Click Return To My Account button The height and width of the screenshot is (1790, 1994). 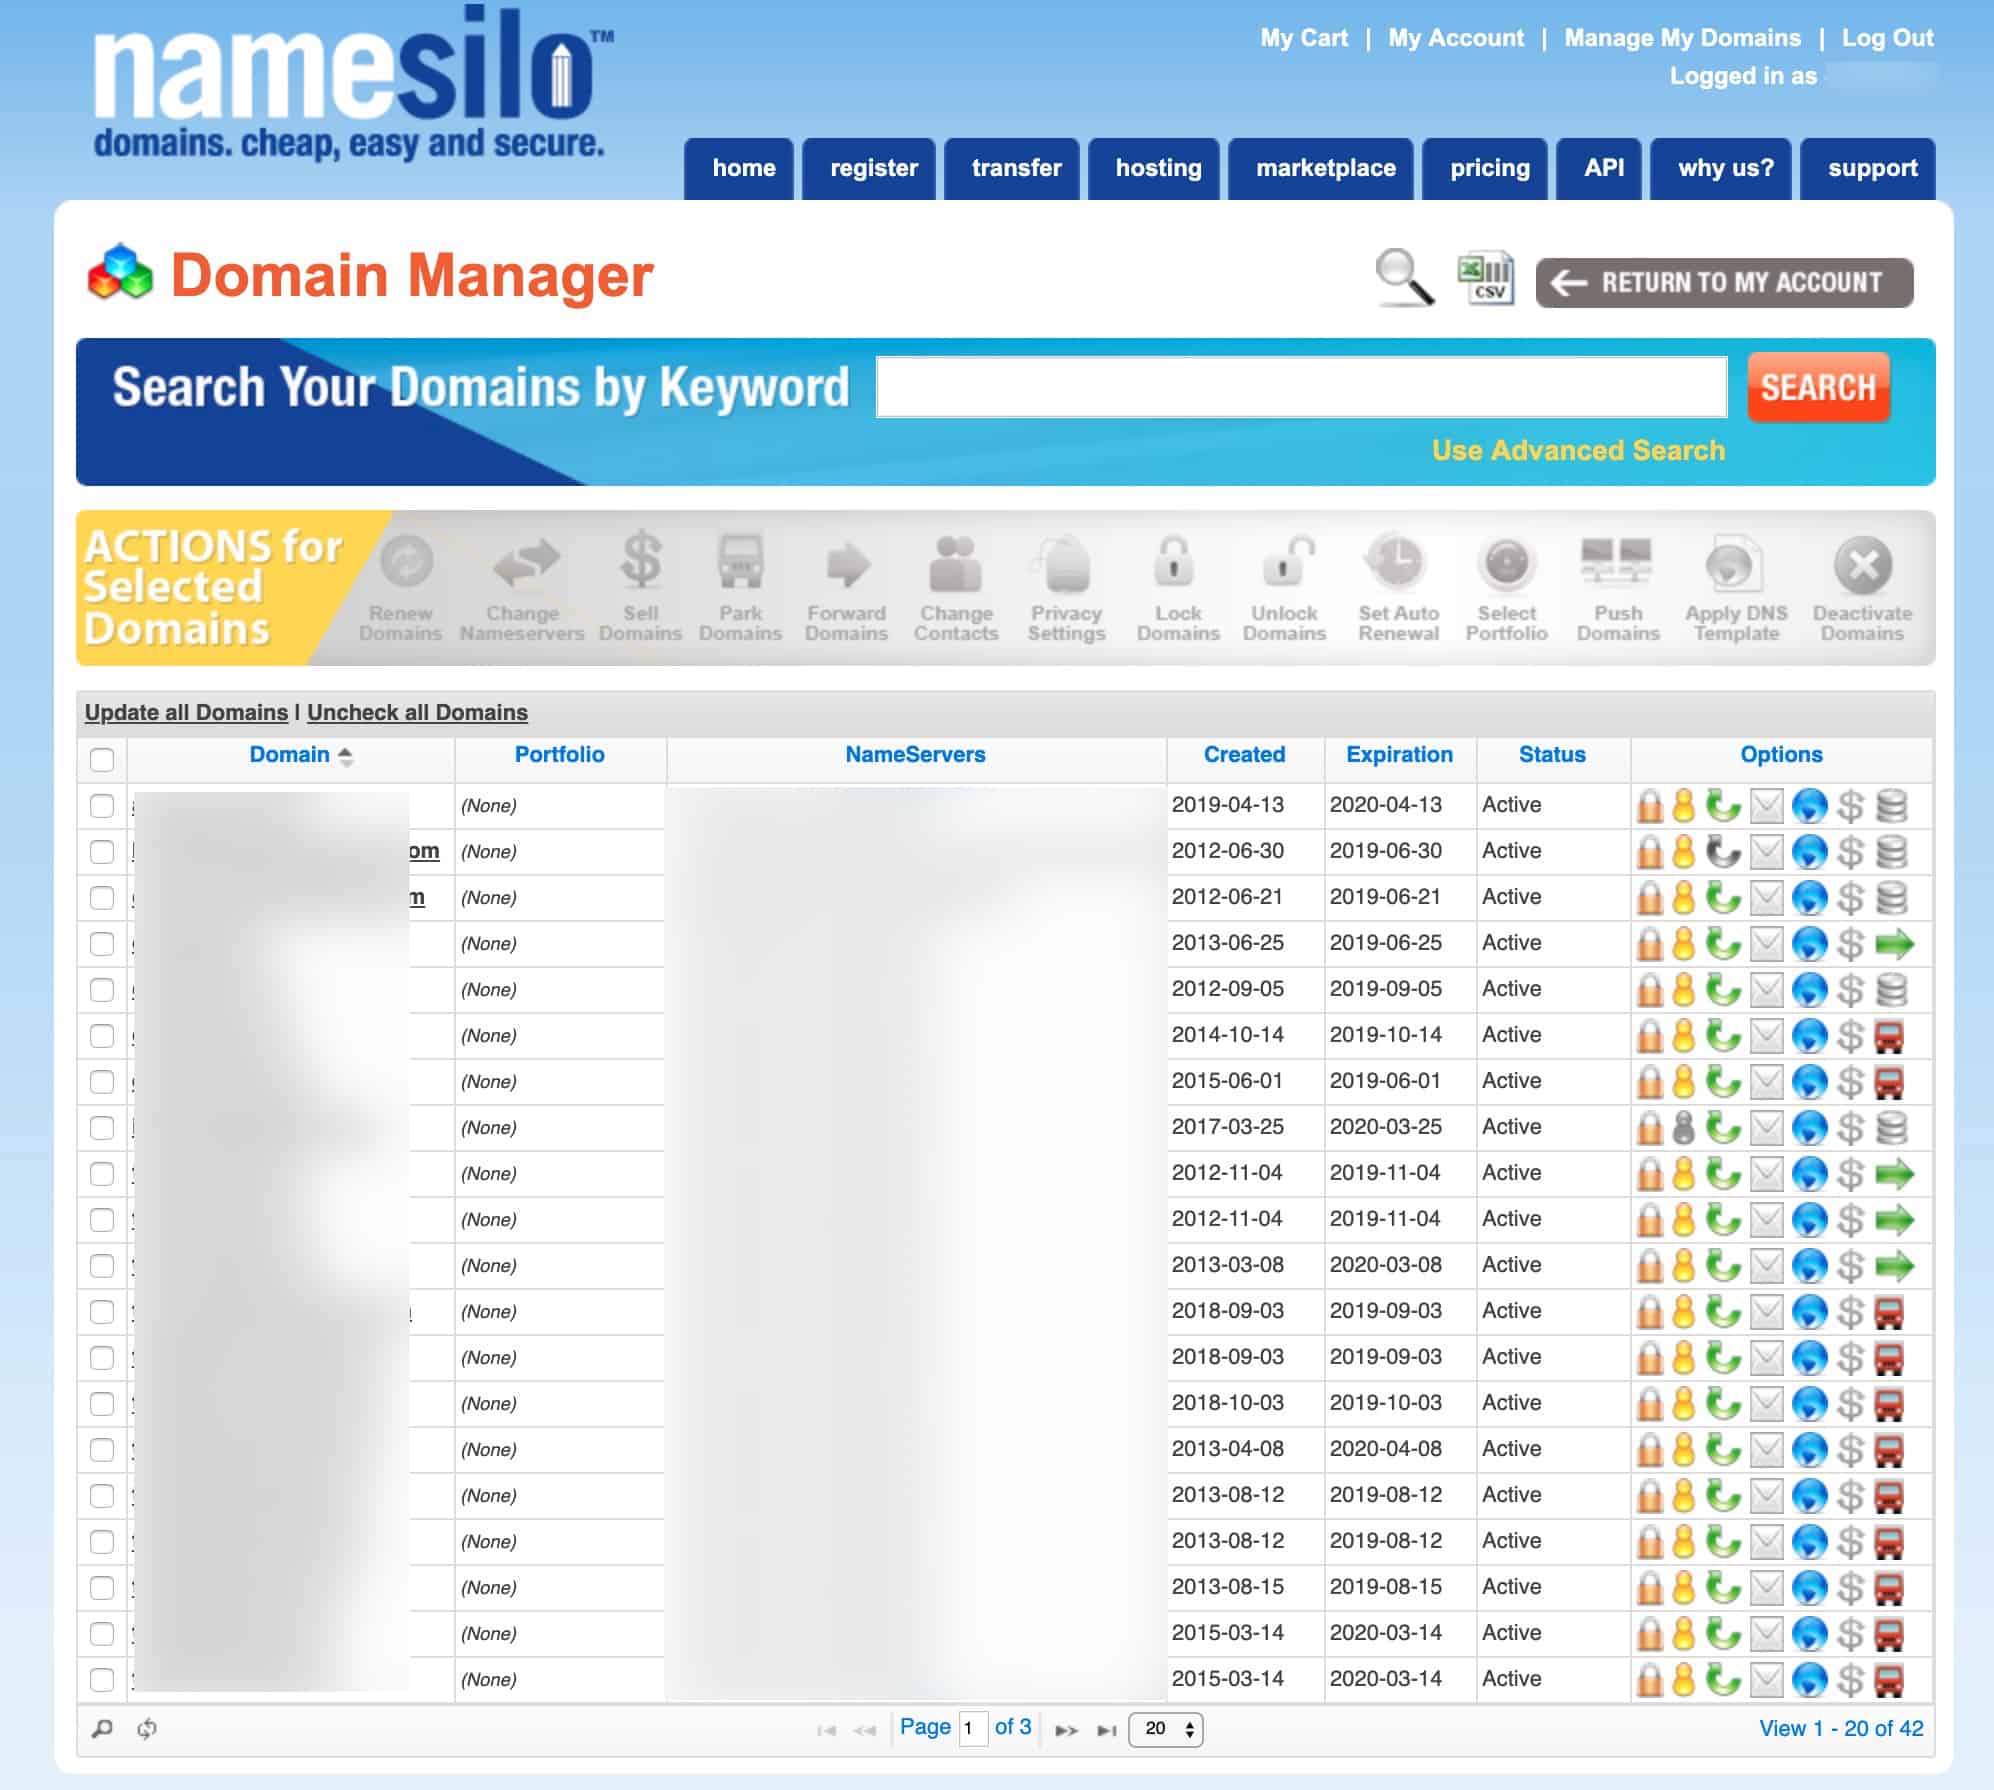click(1724, 283)
